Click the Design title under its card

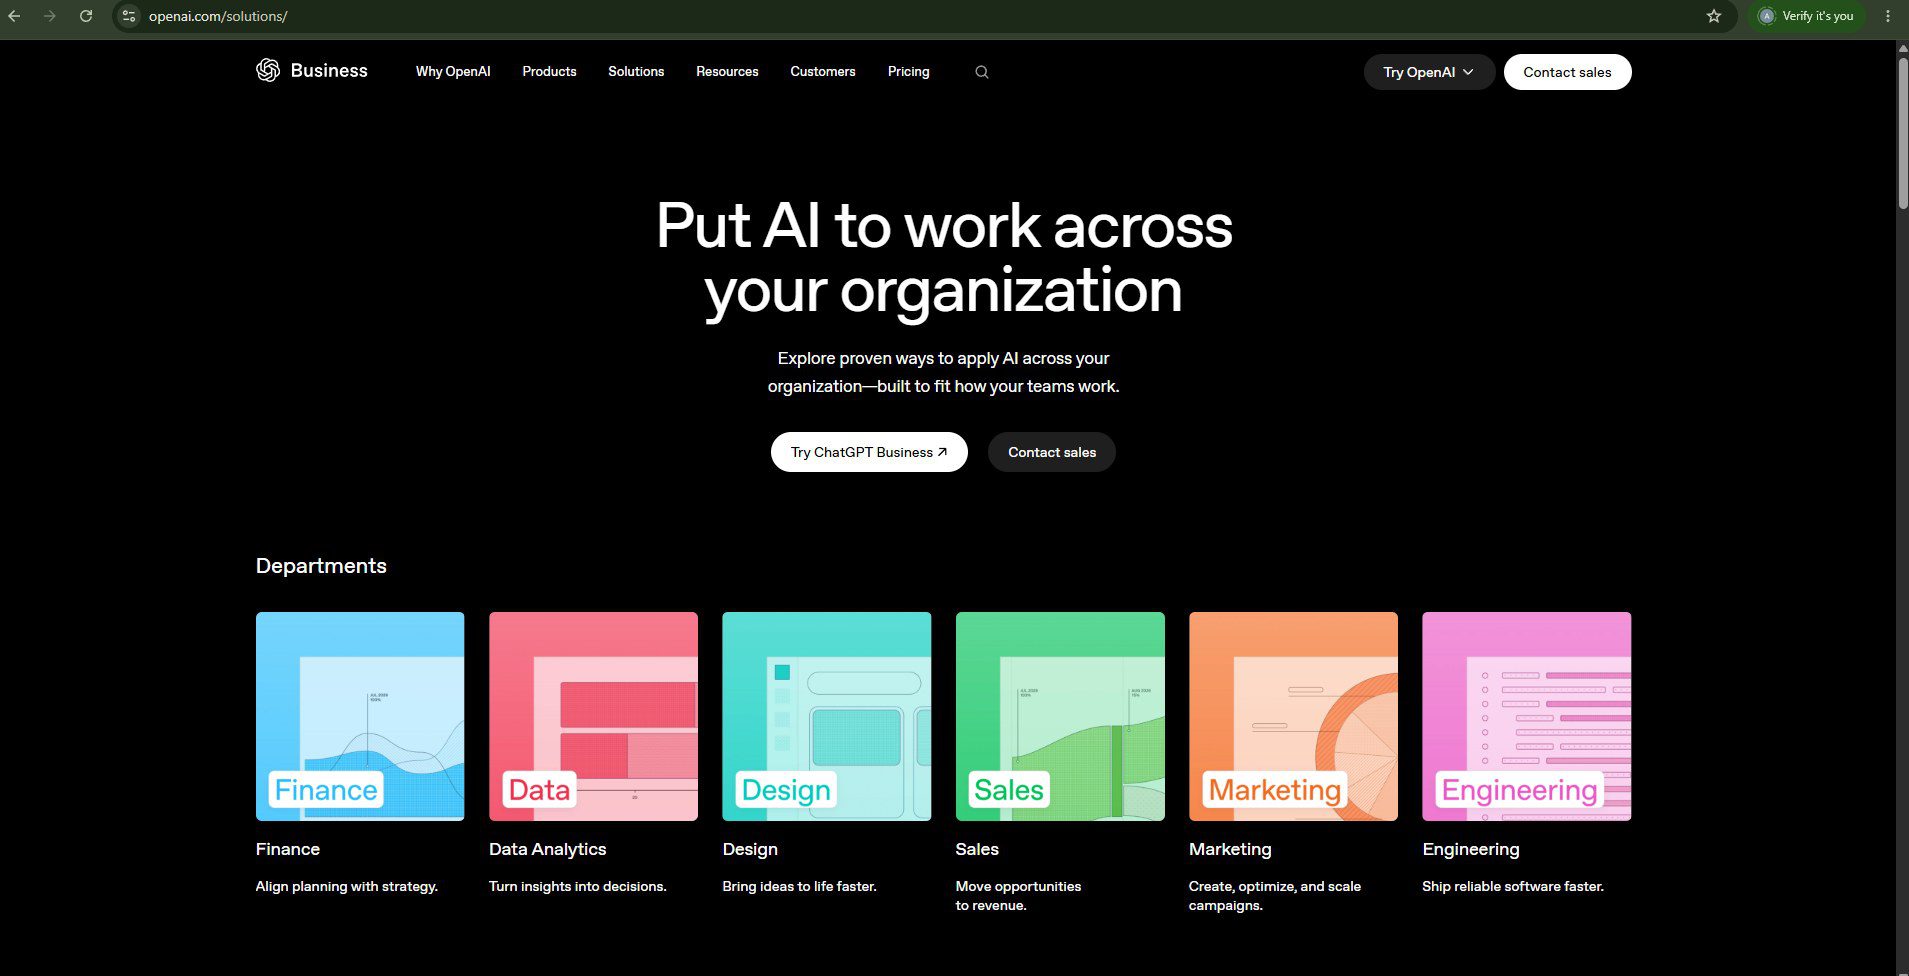click(750, 849)
